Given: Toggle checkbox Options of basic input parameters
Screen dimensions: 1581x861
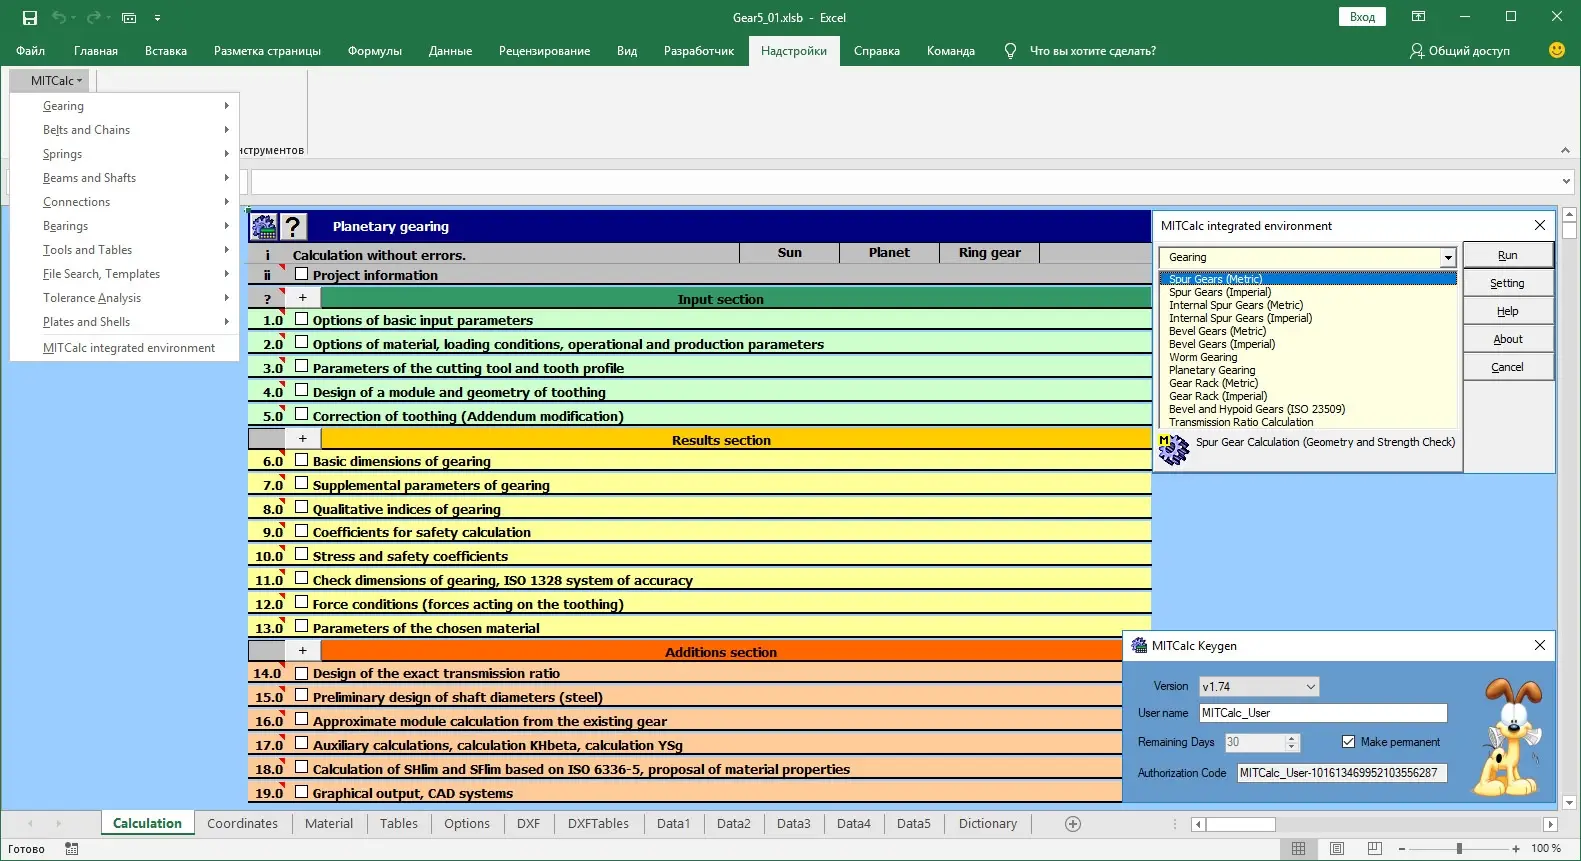Looking at the screenshot, I should coord(302,319).
